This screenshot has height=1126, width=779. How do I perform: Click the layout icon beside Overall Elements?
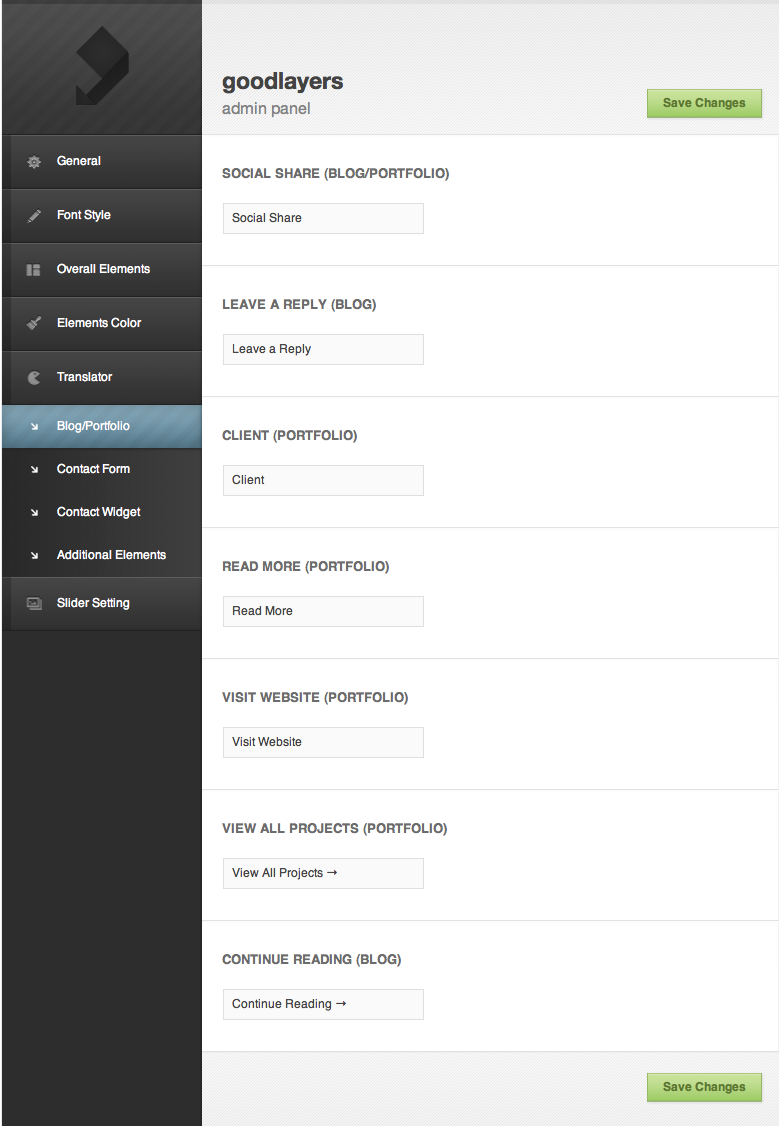(x=34, y=270)
